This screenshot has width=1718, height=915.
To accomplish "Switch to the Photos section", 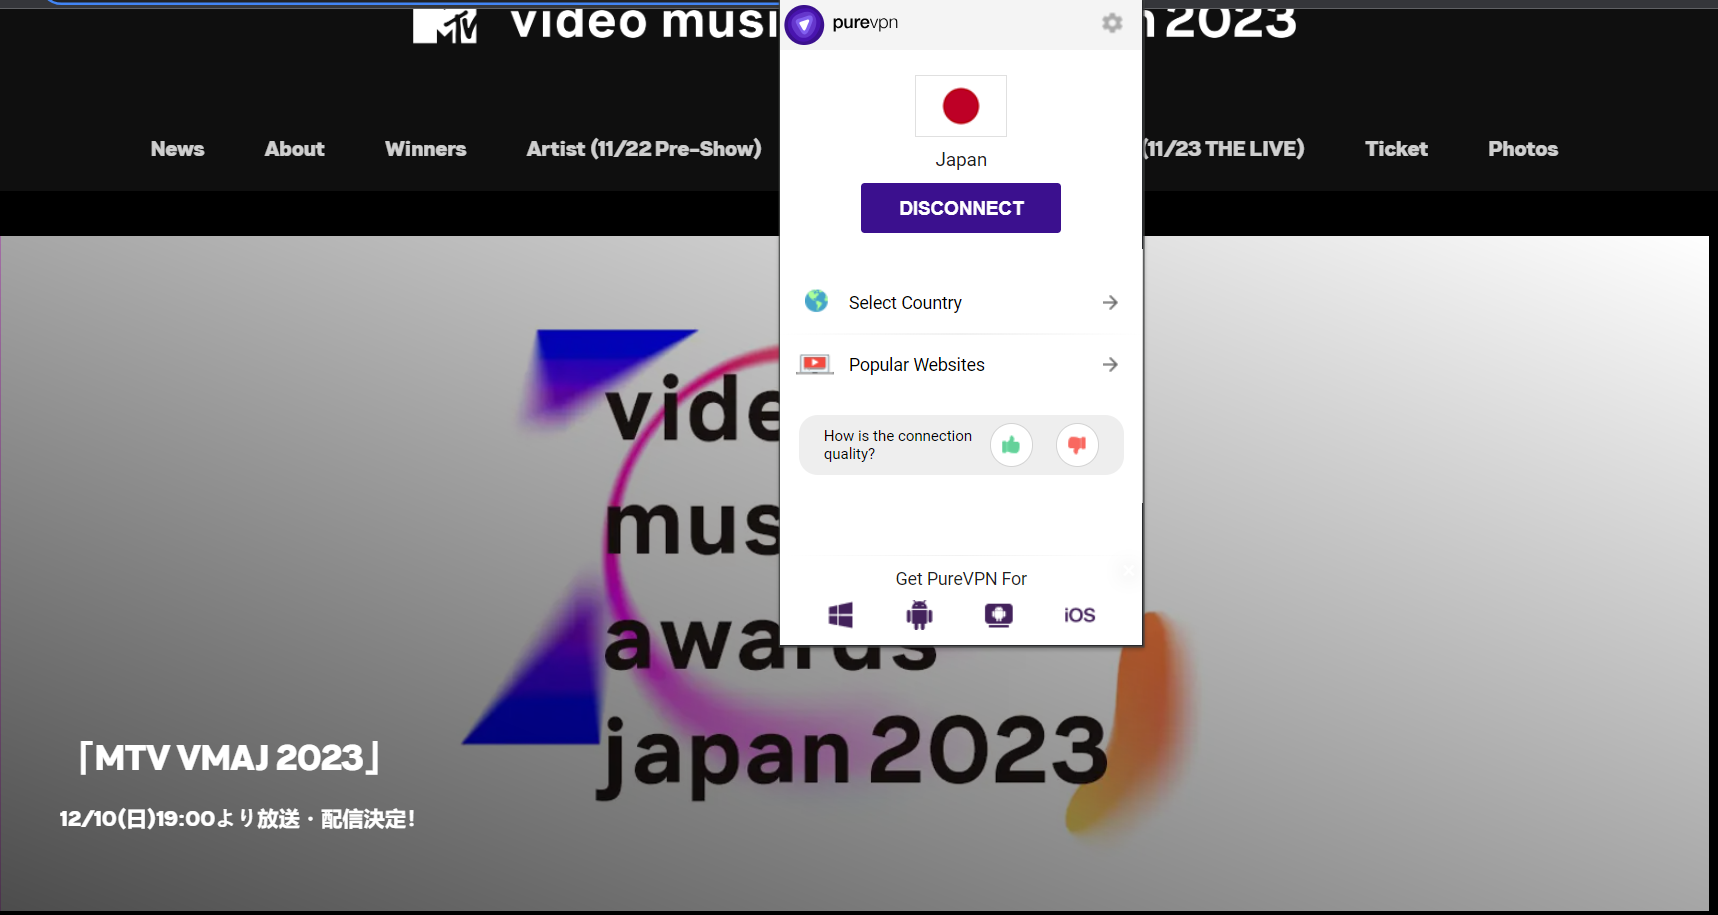I will (x=1523, y=148).
